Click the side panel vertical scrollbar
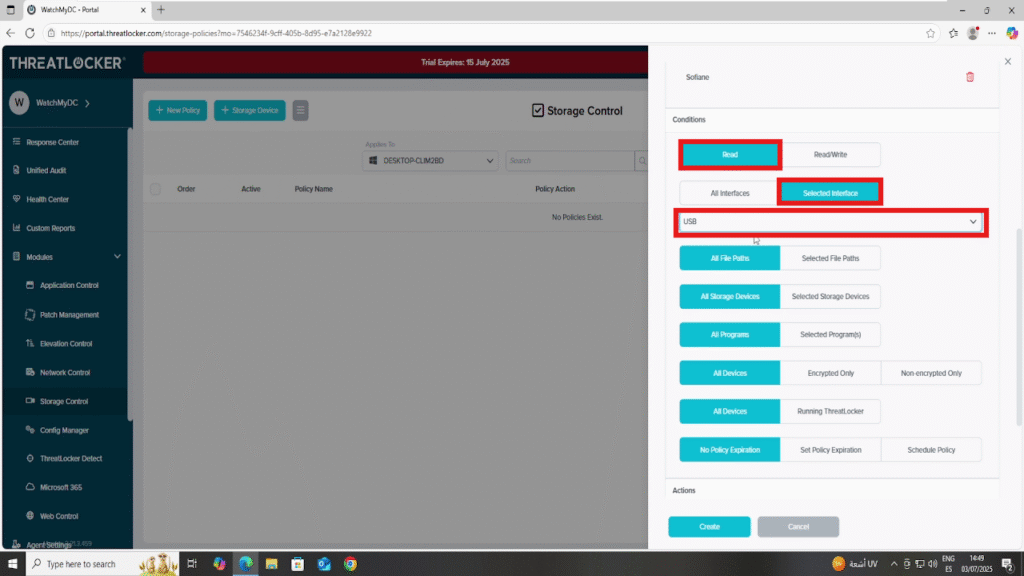This screenshot has height=576, width=1024. pyautogui.click(x=1019, y=327)
